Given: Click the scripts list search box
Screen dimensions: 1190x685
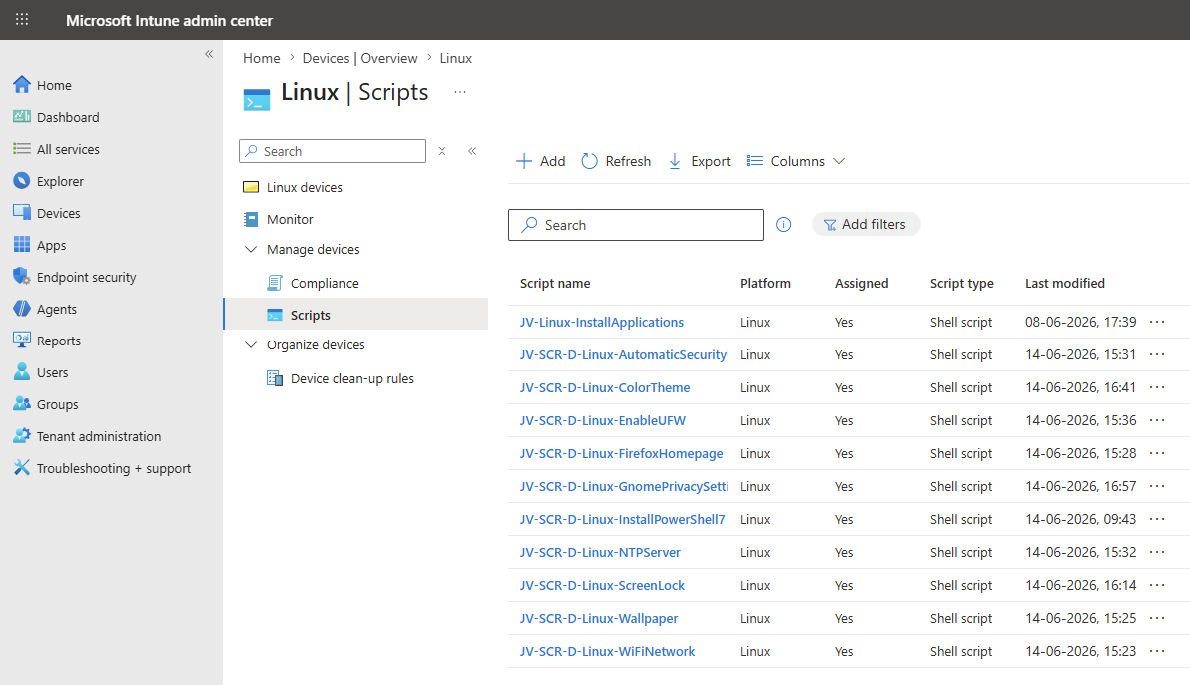Looking at the screenshot, I should 636,225.
